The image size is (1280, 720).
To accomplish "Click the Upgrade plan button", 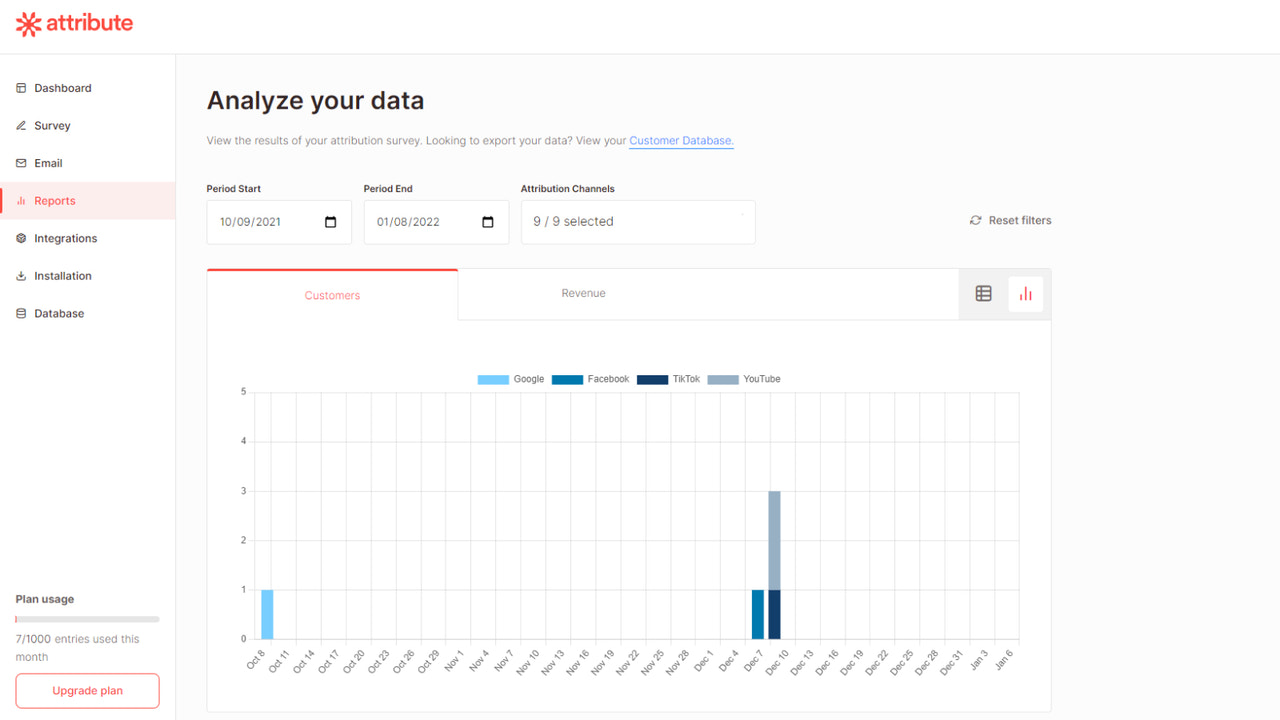I will coord(87,690).
